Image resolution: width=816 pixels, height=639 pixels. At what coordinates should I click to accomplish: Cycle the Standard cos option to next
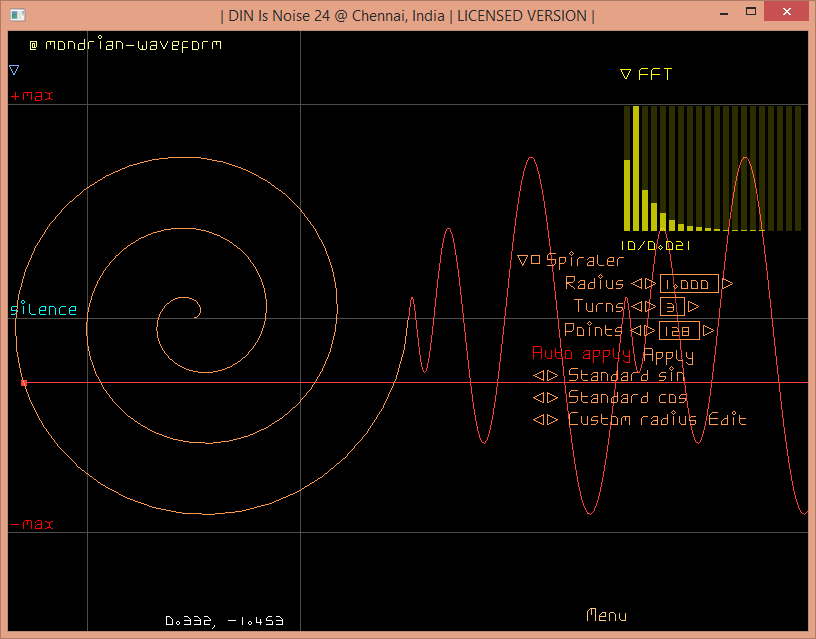pyautogui.click(x=552, y=398)
